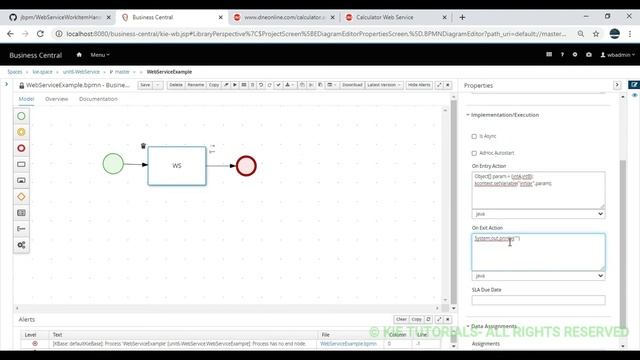Open the wbadmin user menu
The height and width of the screenshot is (360, 640).
[x=618, y=55]
